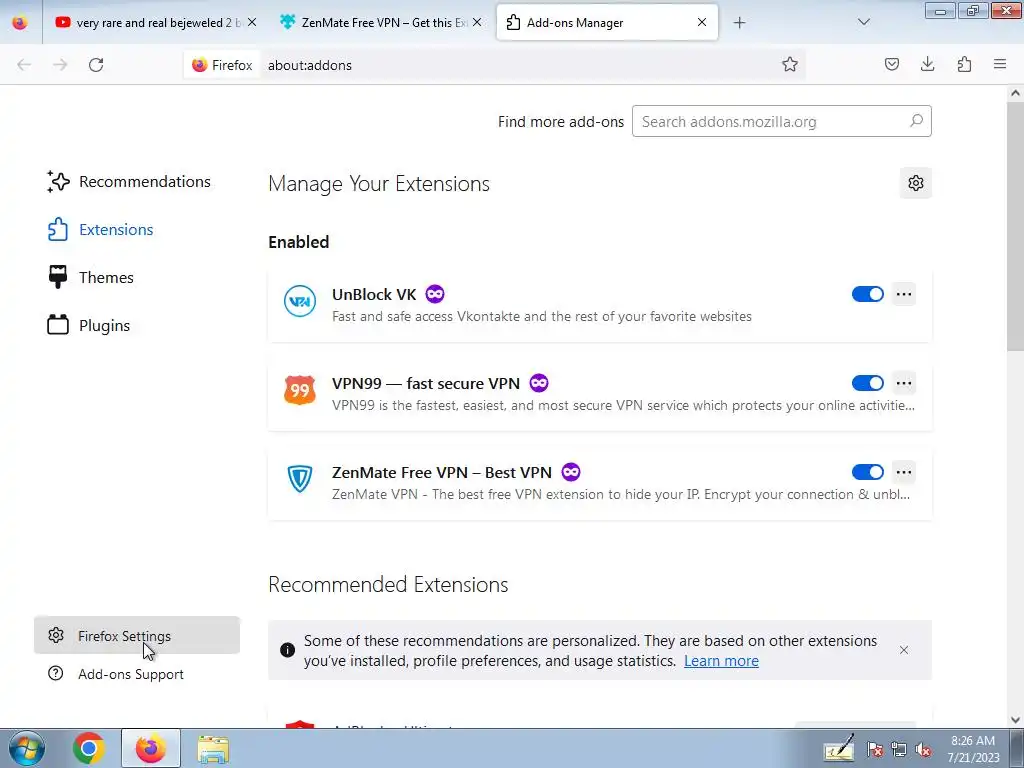Click recommended badge next to ZenMate Free VPN
Image resolution: width=1024 pixels, height=768 pixels.
pyautogui.click(x=571, y=472)
